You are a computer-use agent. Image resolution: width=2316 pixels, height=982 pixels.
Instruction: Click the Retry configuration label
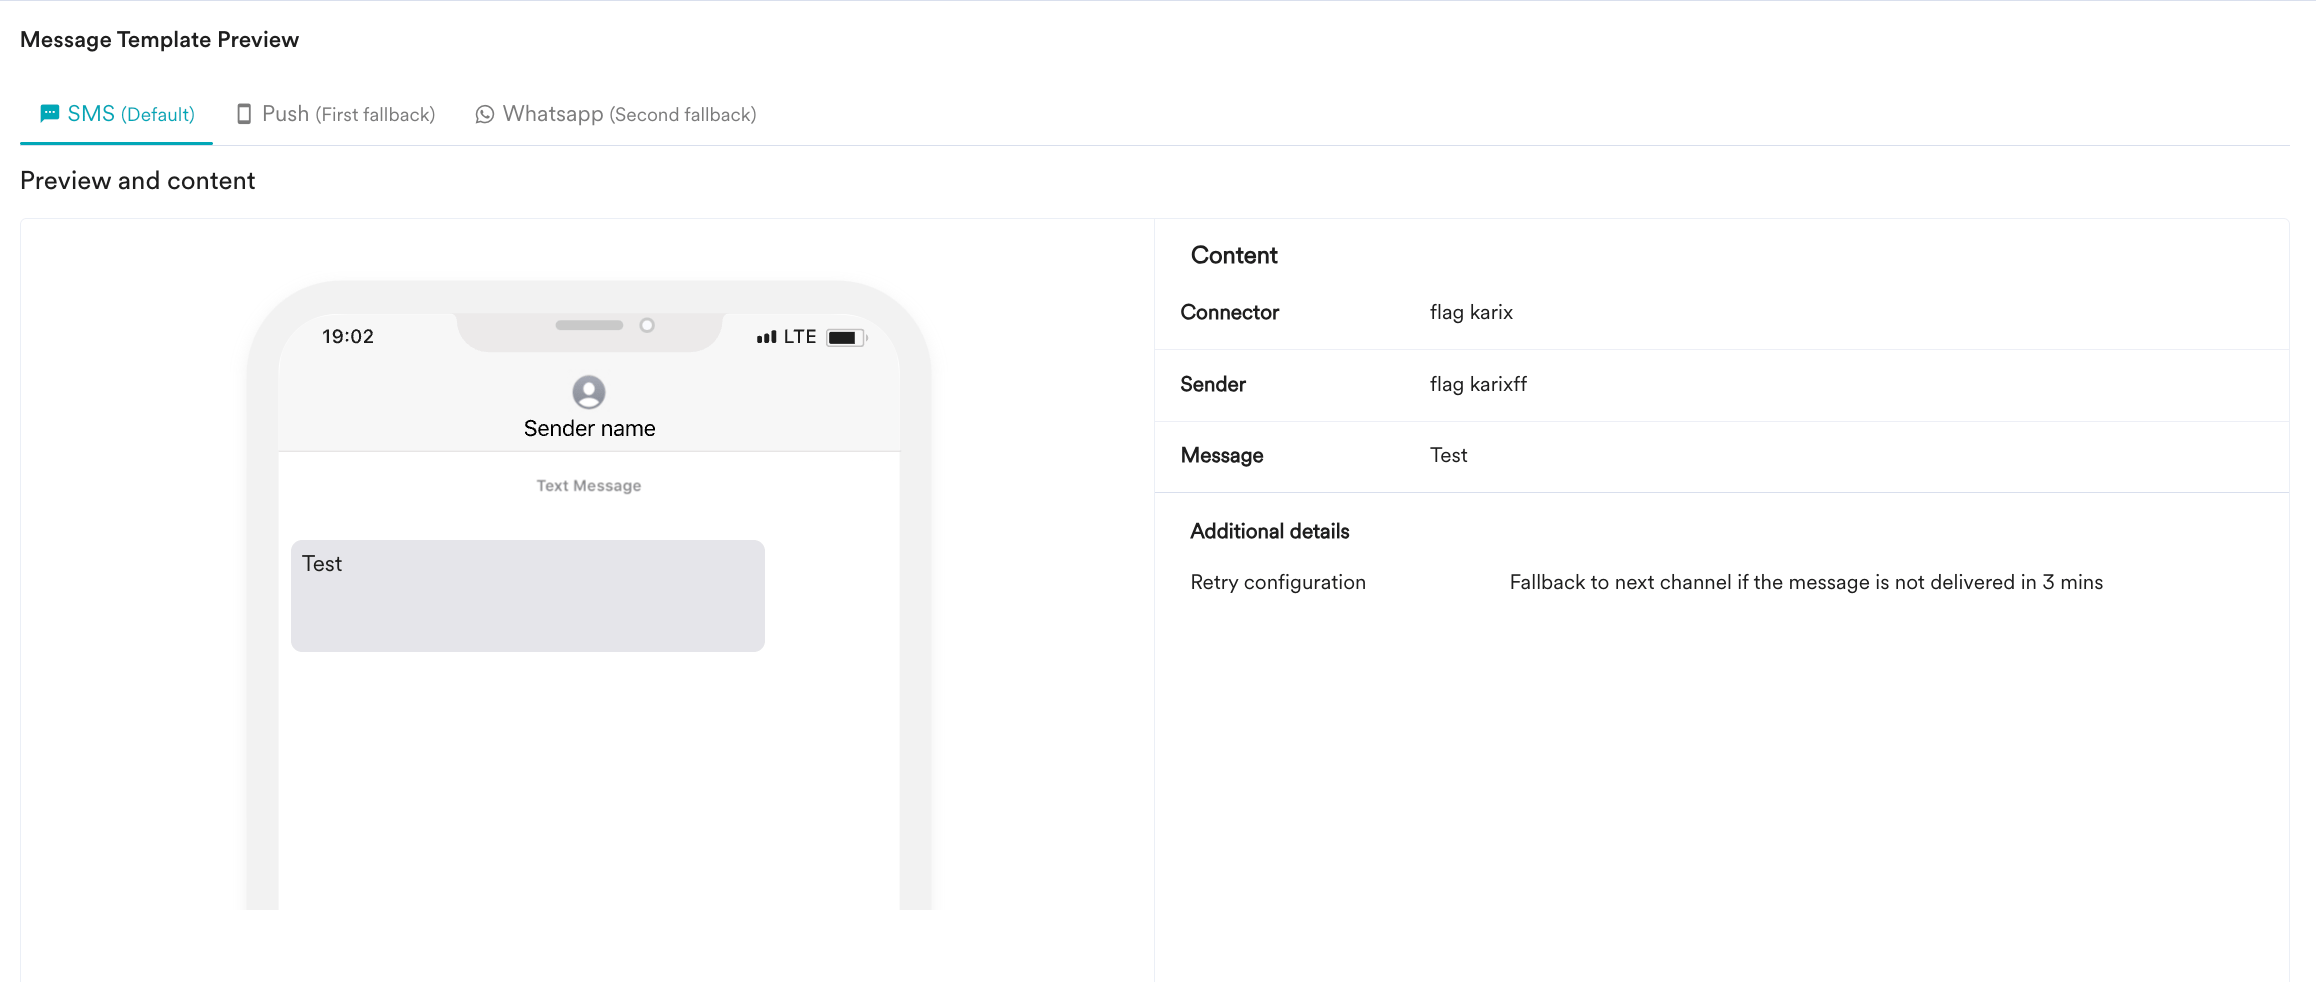1278,582
